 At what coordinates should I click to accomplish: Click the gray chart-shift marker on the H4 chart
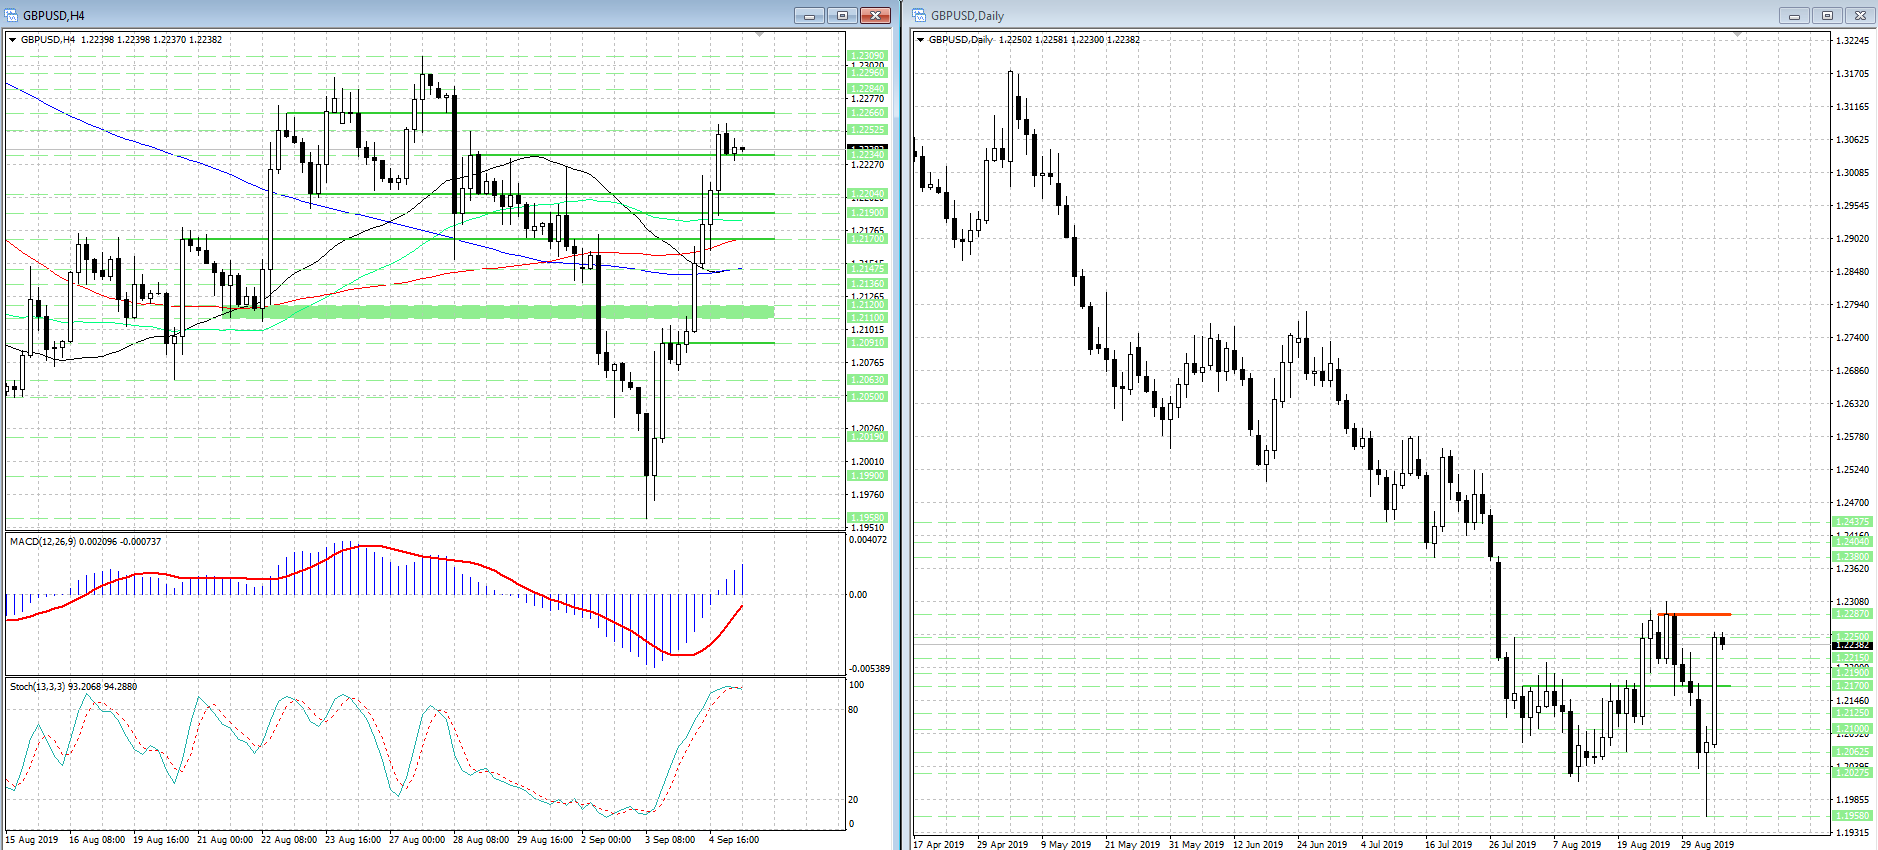(x=759, y=35)
